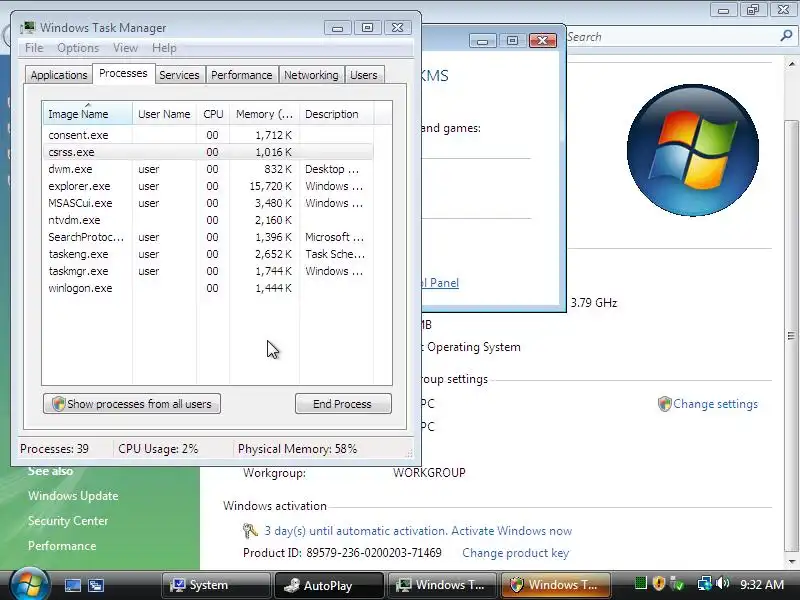The height and width of the screenshot is (600, 800).
Task: Click Activate Windows now link
Action: (x=511, y=531)
